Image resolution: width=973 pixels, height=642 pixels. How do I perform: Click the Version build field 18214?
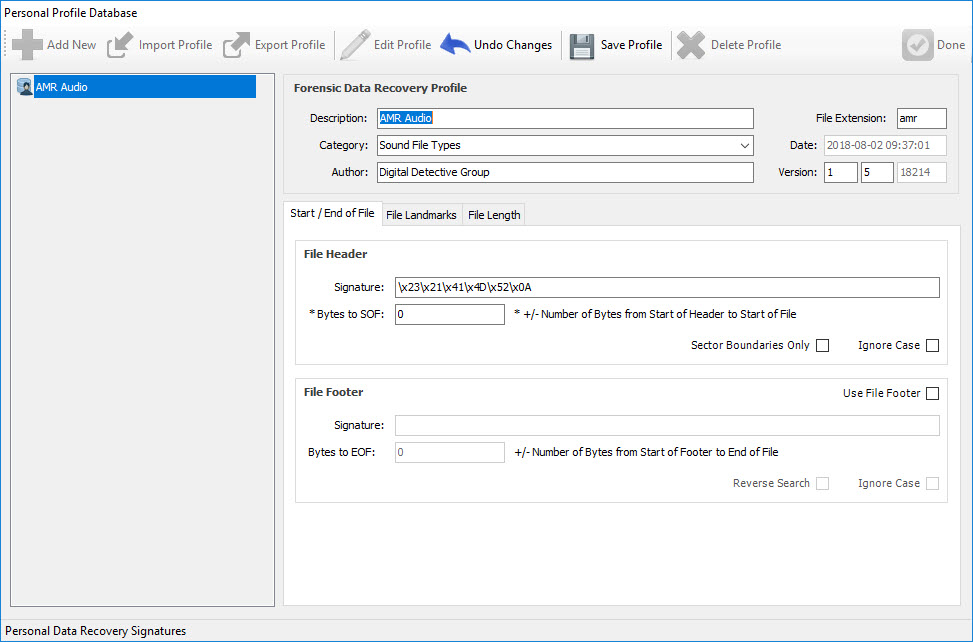921,172
